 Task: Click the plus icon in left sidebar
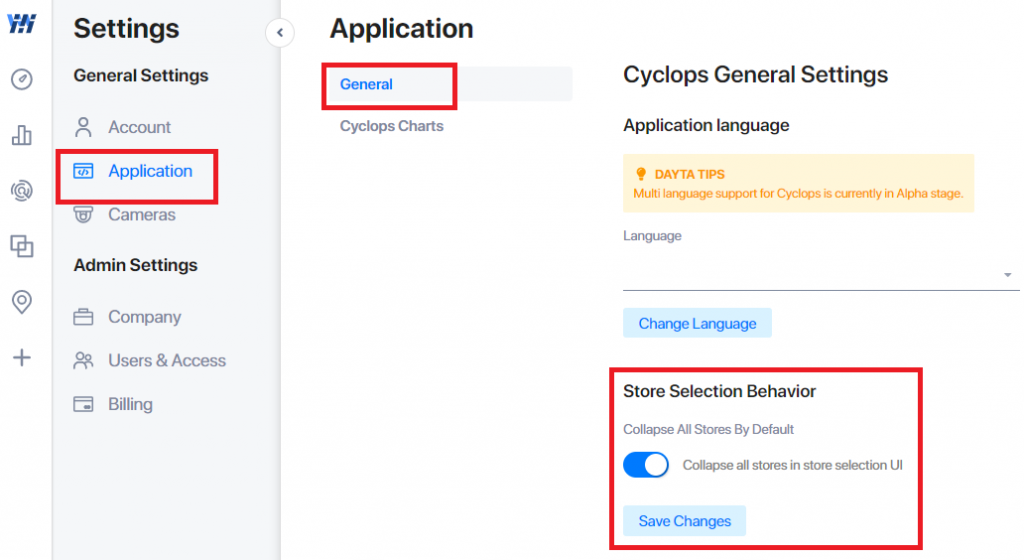click(22, 358)
